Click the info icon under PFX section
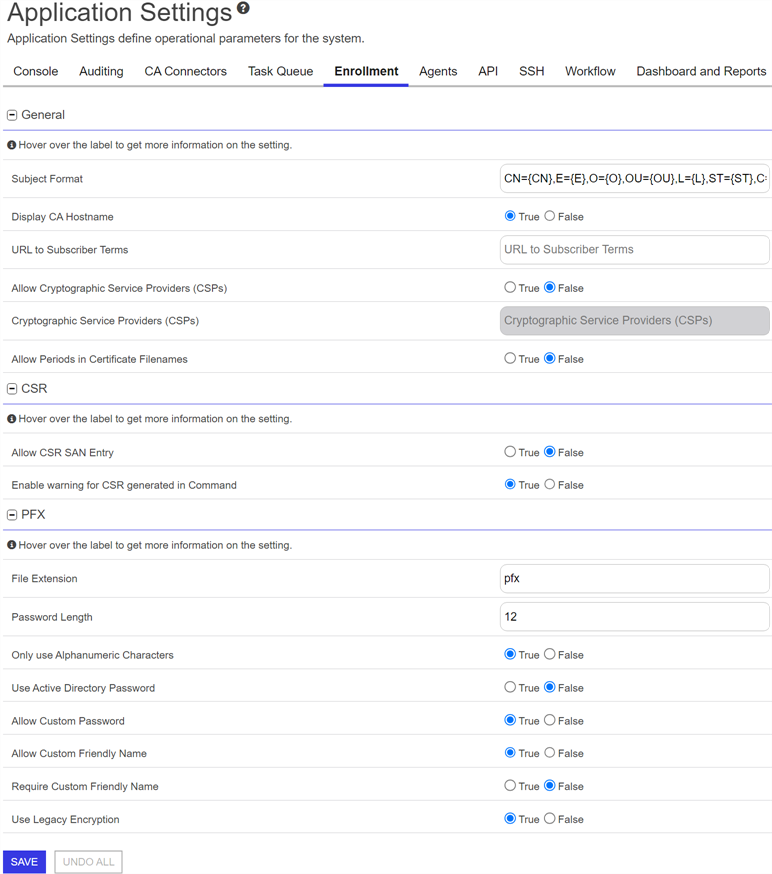The height and width of the screenshot is (874, 772). [x=11, y=545]
